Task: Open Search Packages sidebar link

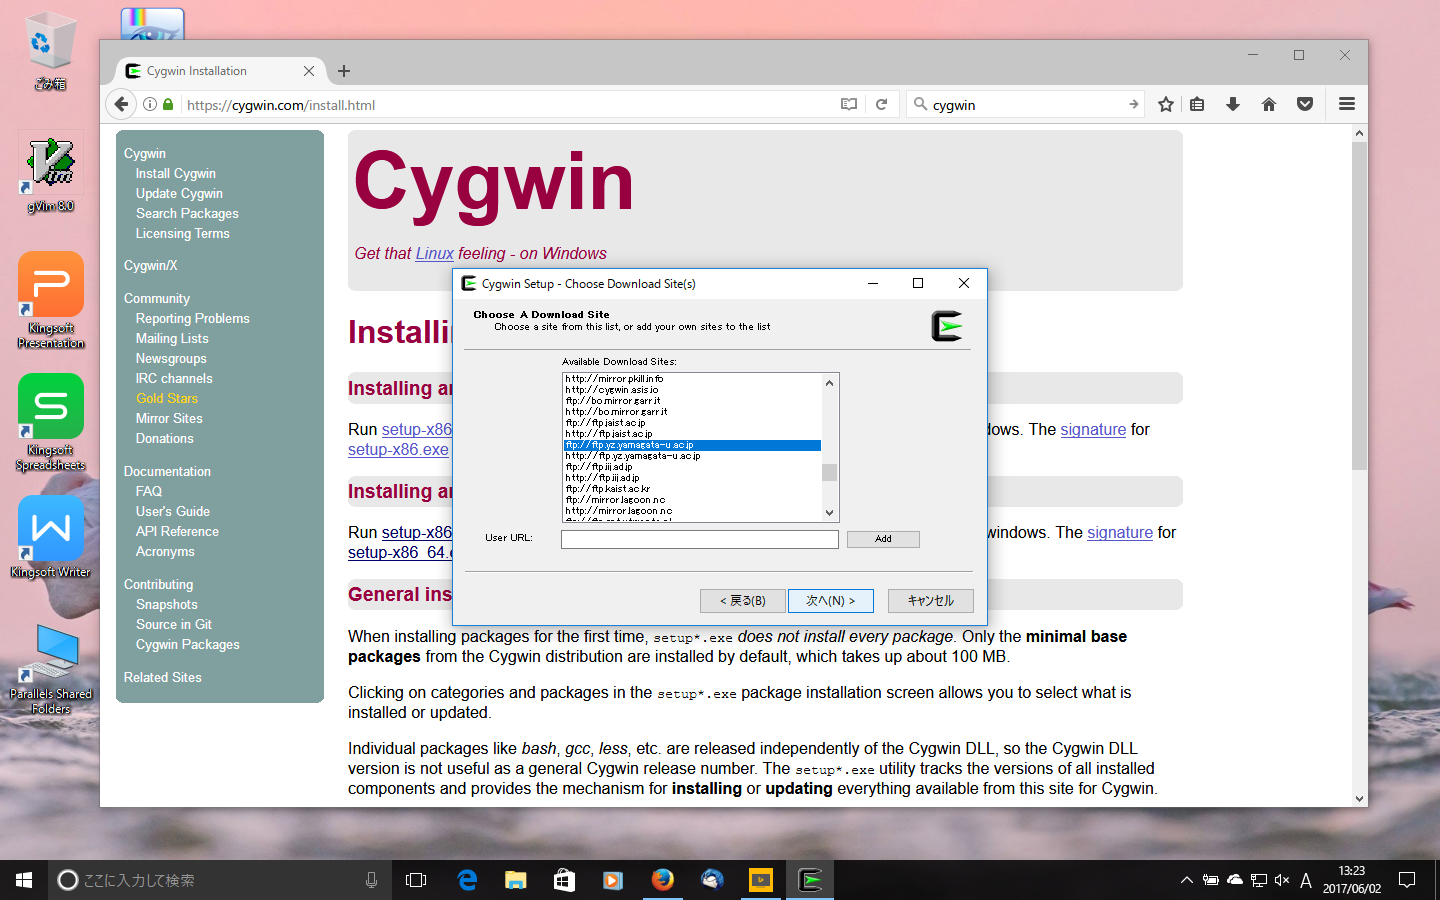Action: tap(187, 213)
